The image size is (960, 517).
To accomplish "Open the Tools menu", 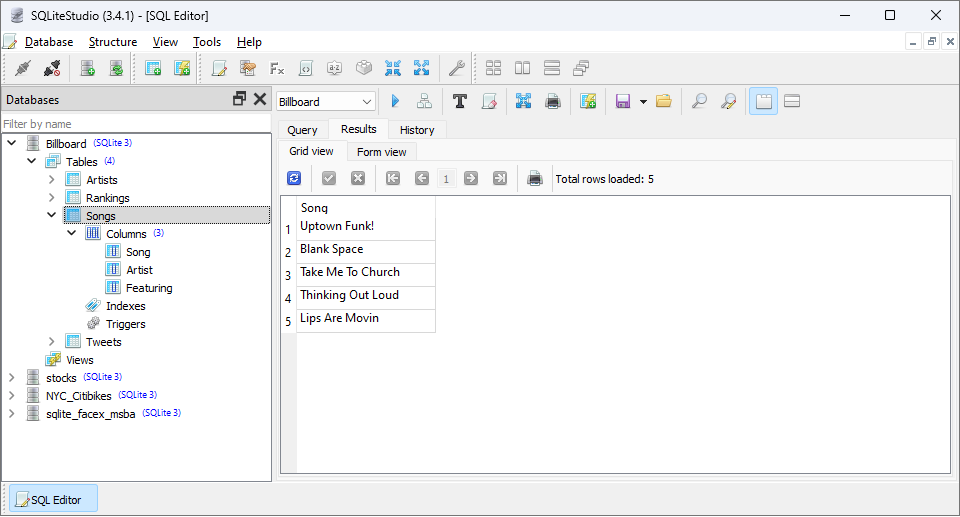I will 207,42.
